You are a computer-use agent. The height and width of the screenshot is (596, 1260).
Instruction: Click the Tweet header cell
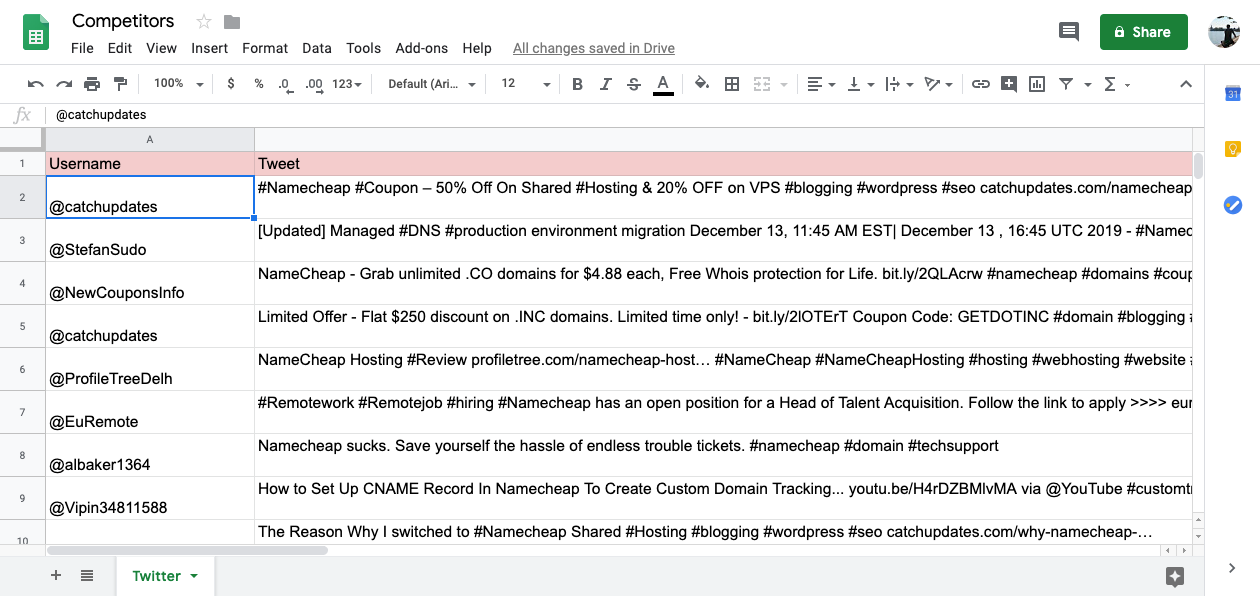(x=724, y=163)
